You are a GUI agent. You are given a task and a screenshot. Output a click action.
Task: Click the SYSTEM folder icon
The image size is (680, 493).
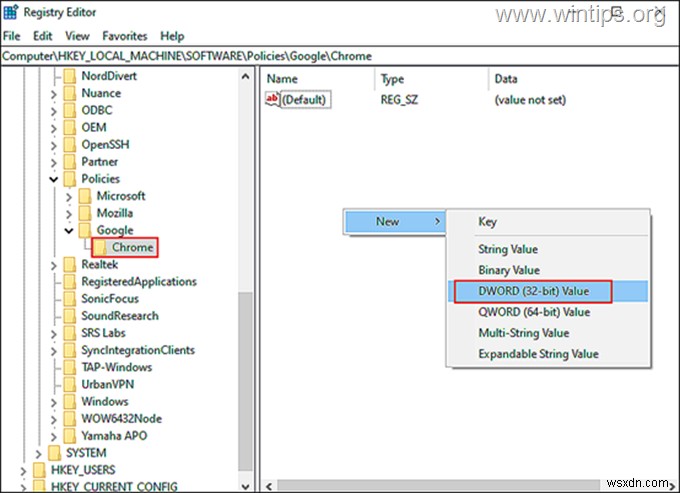(x=55, y=453)
